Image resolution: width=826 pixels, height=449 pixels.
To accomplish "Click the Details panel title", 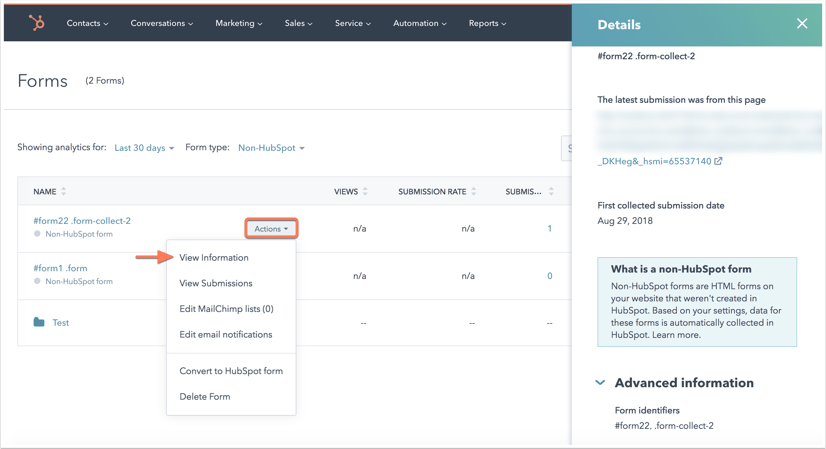I will [x=619, y=25].
